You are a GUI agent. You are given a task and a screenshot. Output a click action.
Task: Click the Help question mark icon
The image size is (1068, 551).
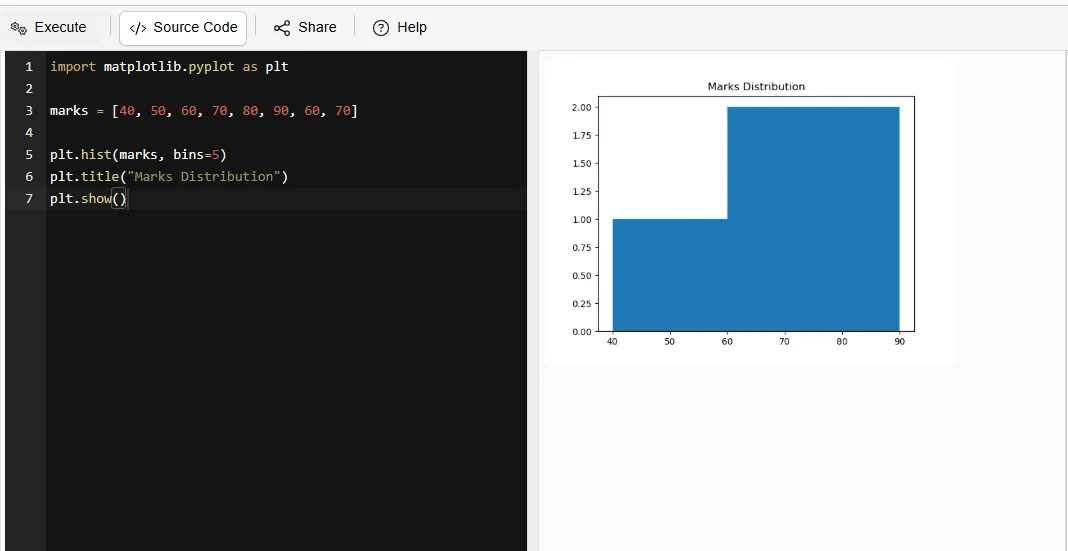pyautogui.click(x=381, y=28)
